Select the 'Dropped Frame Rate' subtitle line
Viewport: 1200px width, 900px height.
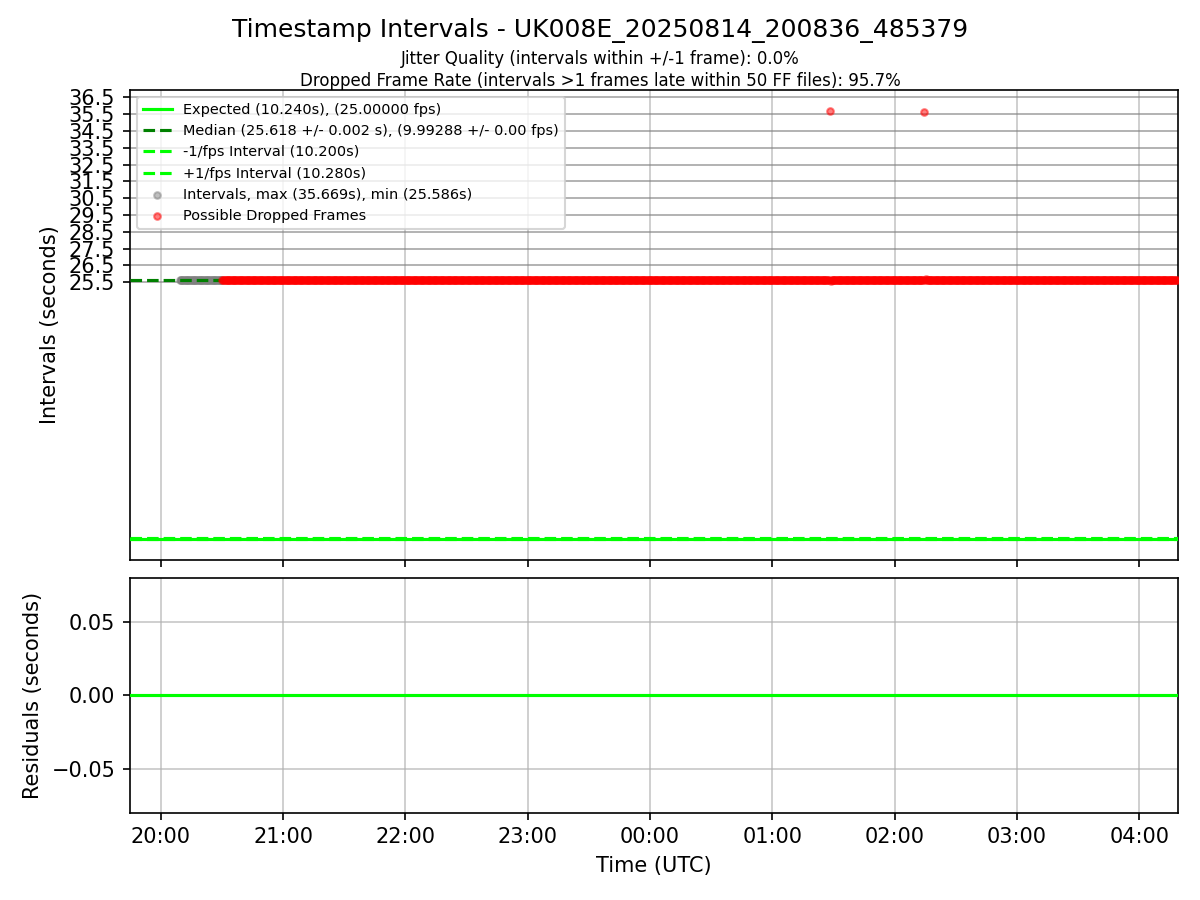click(x=600, y=80)
